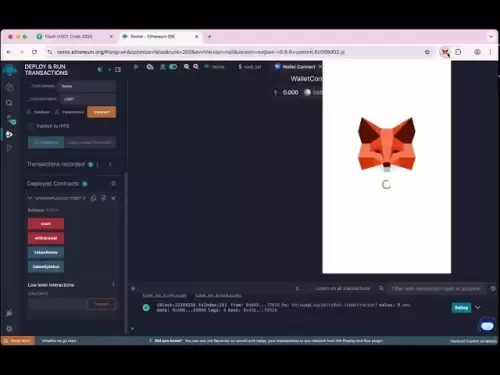
Task: Enable the Publish to IPFS checkbox
Action: click(31, 126)
